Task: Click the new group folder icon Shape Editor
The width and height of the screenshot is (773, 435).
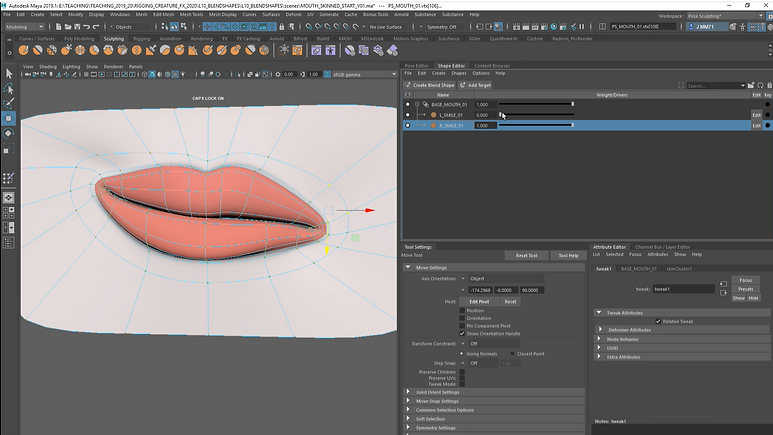Action: (x=751, y=85)
